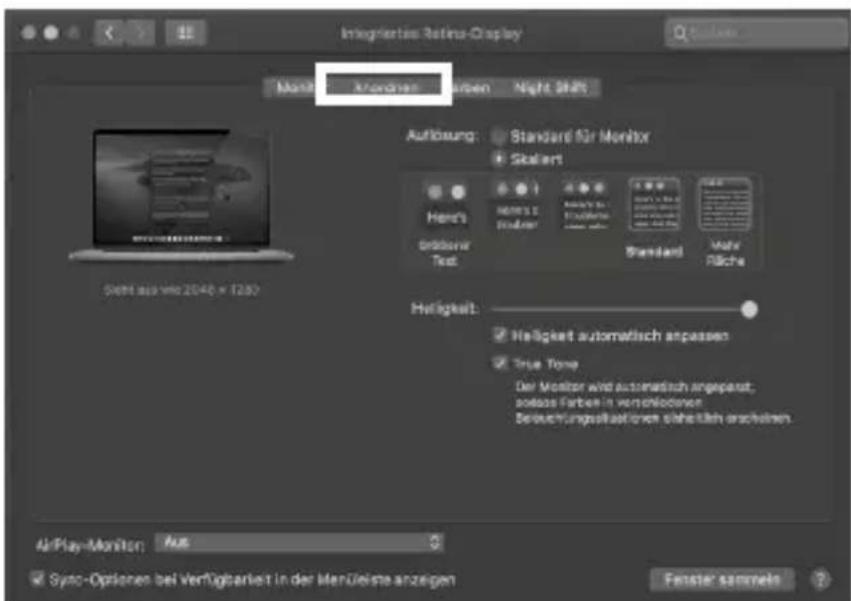Choose Skaliert resolution radio button
This screenshot has height=601, width=851.
498,159
